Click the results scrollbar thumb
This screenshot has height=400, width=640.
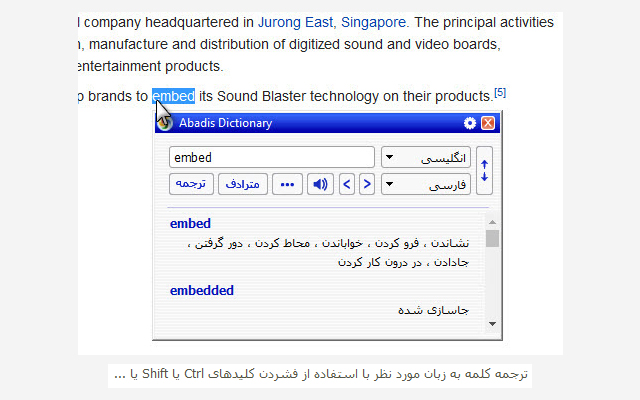(492, 238)
